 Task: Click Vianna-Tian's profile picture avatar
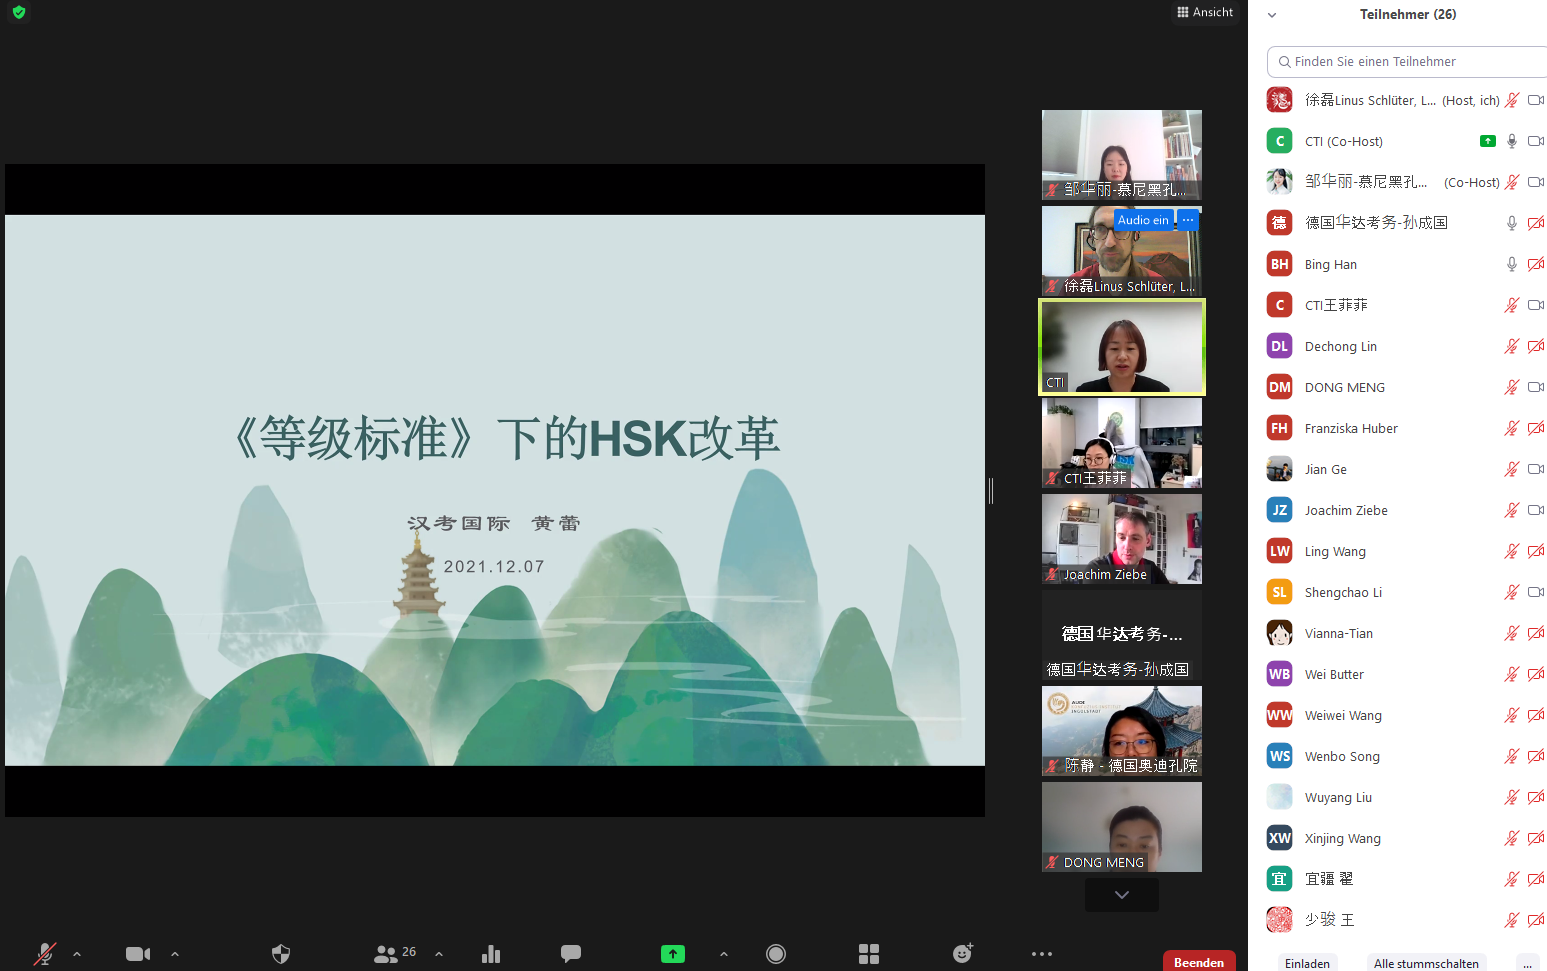tap(1279, 633)
